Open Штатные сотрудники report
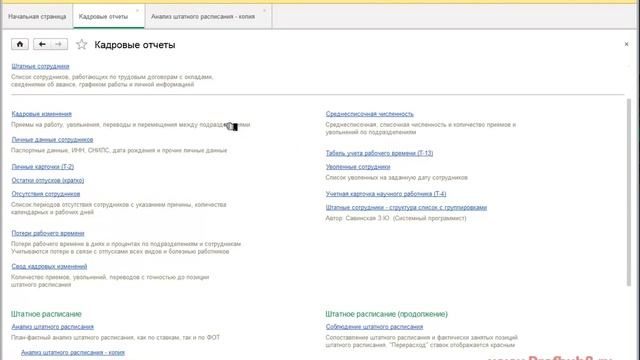This screenshot has height=360, width=640. point(40,66)
